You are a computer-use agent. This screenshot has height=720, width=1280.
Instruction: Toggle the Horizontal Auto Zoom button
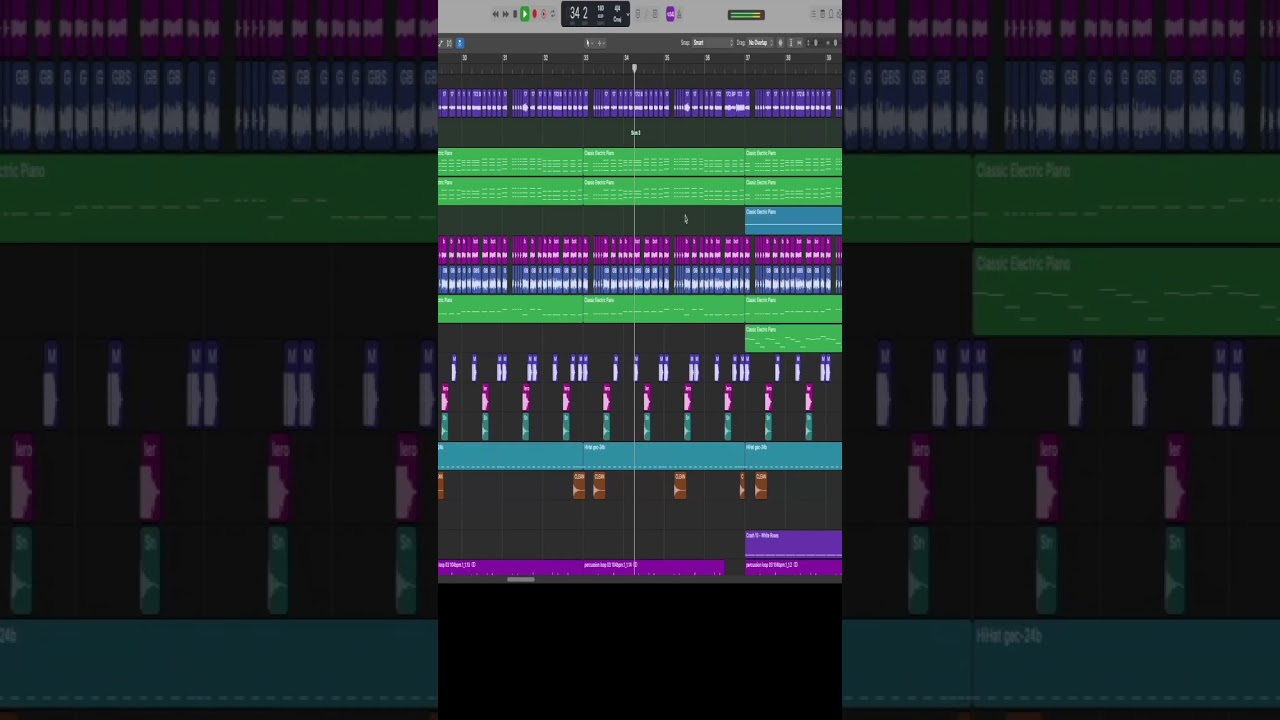[799, 43]
